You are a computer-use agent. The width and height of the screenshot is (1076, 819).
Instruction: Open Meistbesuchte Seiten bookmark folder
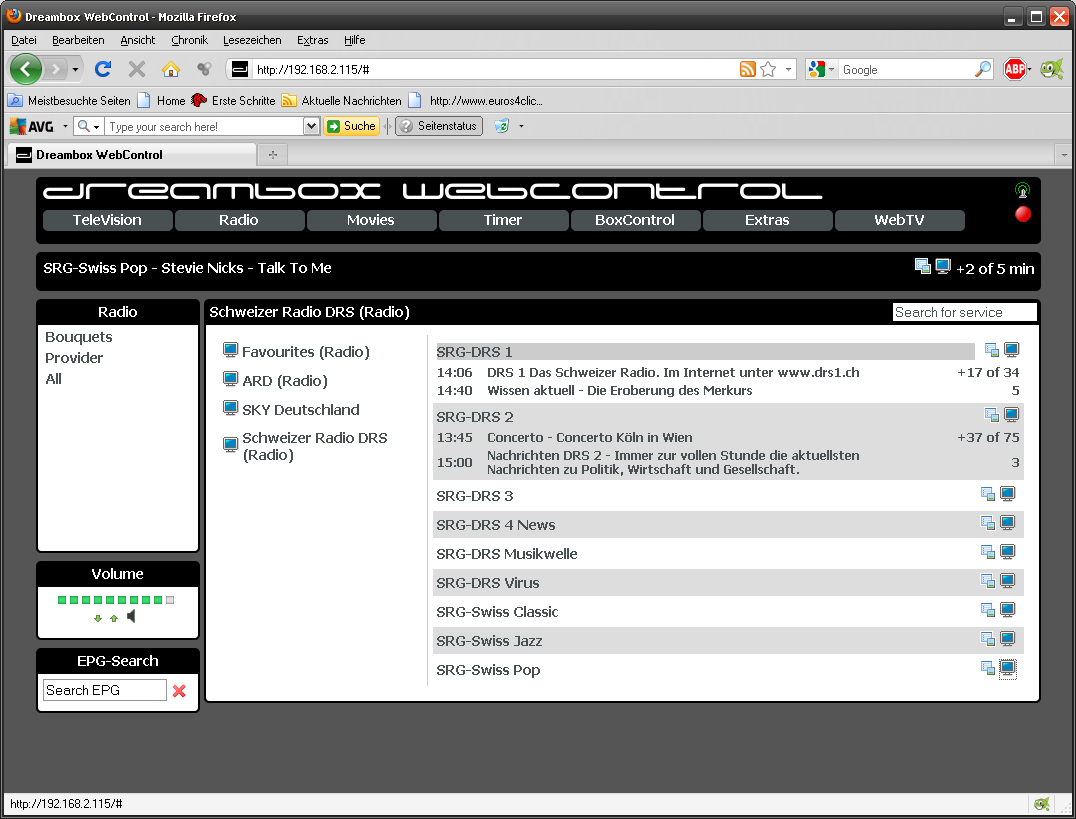(69, 101)
